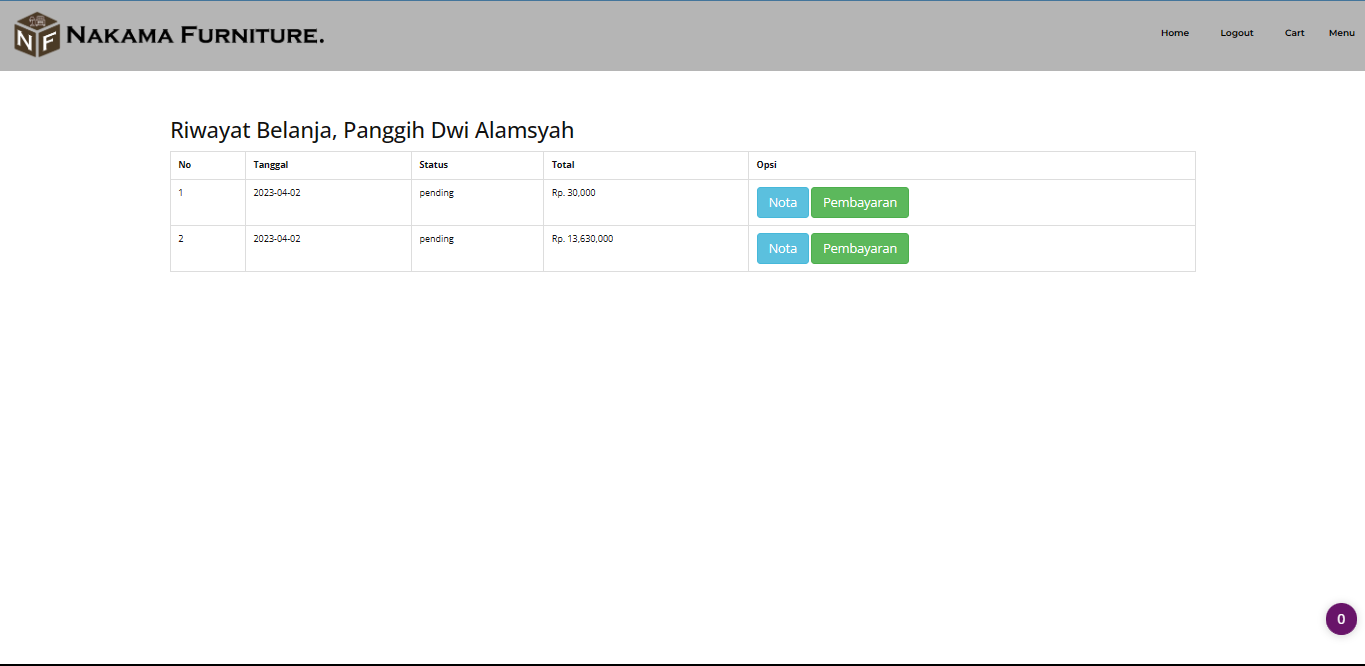Sort by the Total column header
This screenshot has height=666, width=1365.
point(563,165)
